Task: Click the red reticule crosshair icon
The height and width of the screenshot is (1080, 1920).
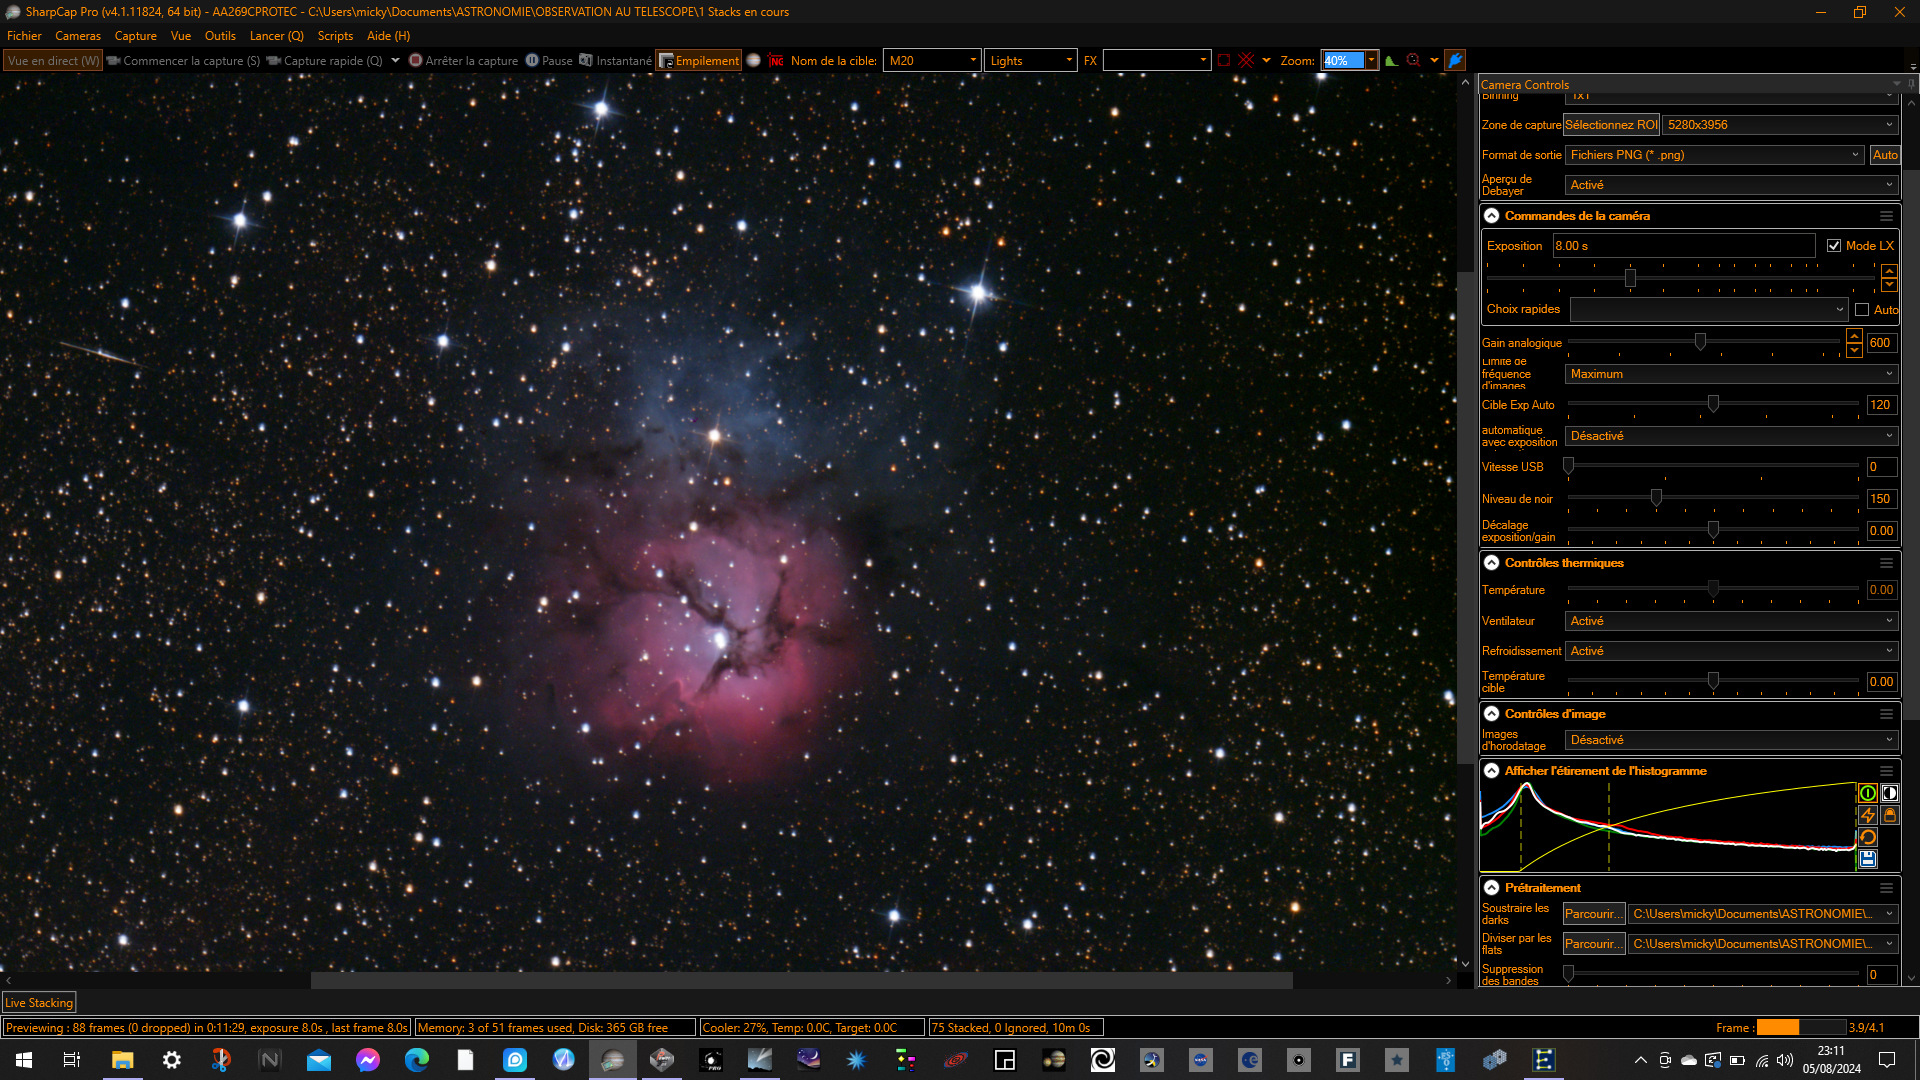Action: [1246, 60]
